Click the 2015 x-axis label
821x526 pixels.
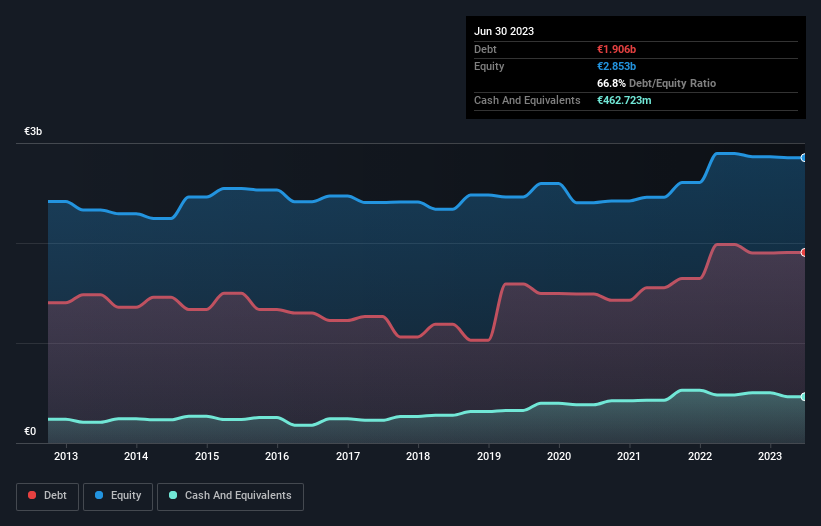point(207,457)
